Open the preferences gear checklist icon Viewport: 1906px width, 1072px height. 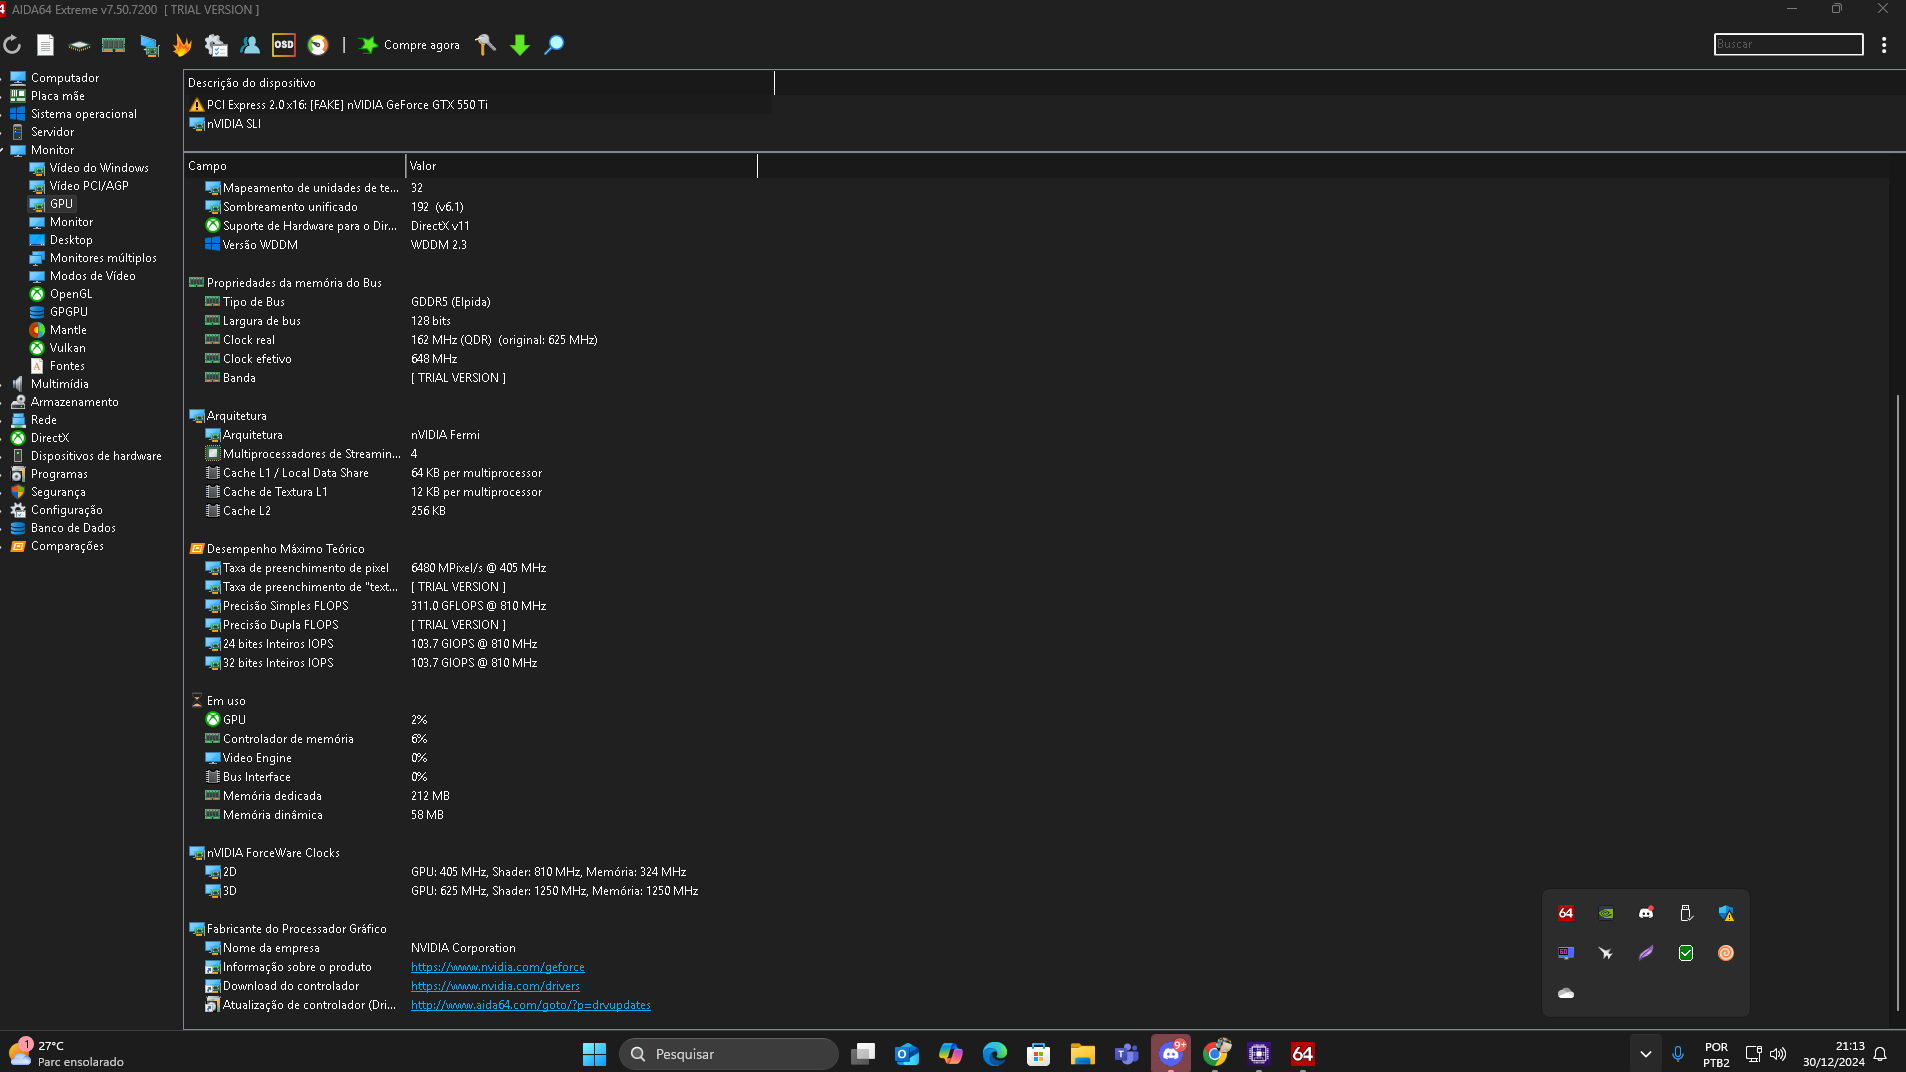[x=216, y=45]
